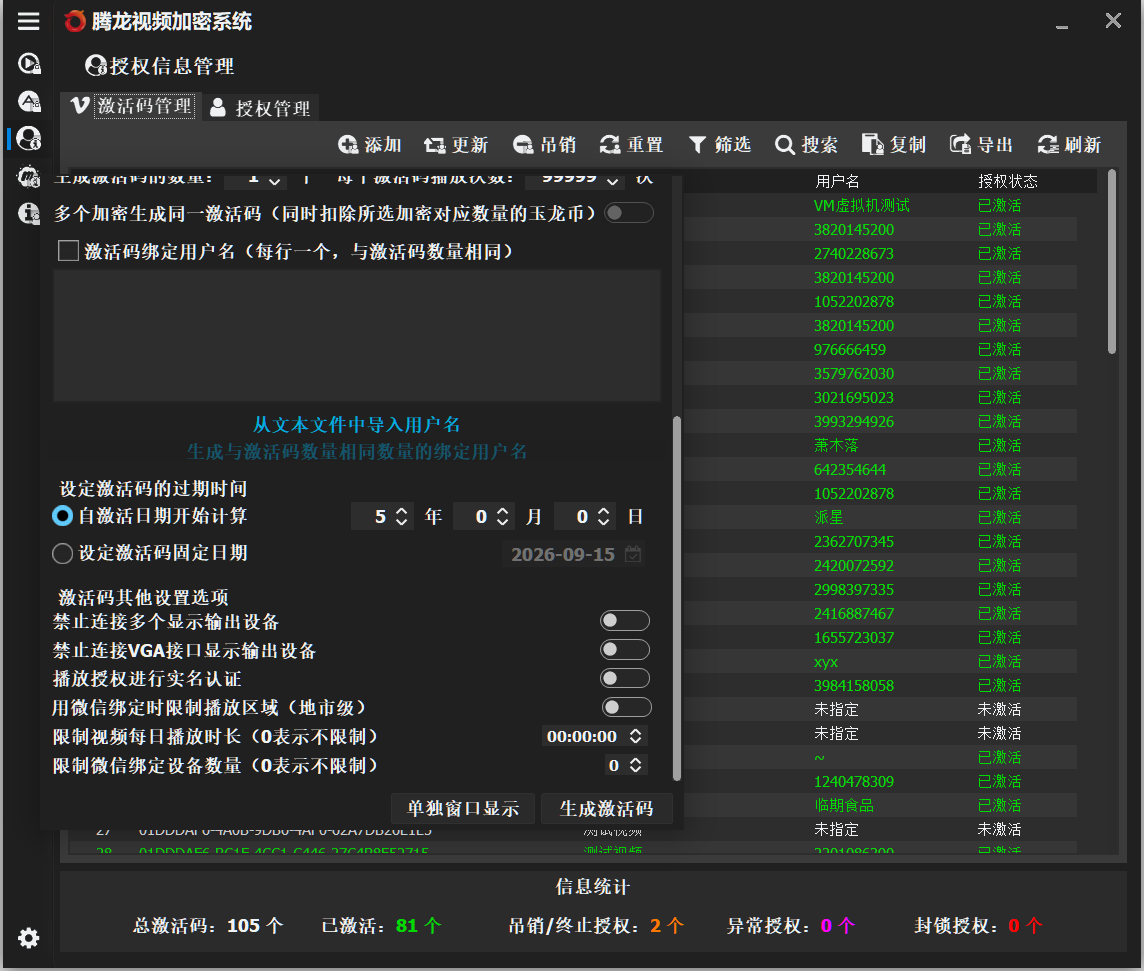Open the hamburger menu icon
The image size is (1144, 971).
(28, 21)
